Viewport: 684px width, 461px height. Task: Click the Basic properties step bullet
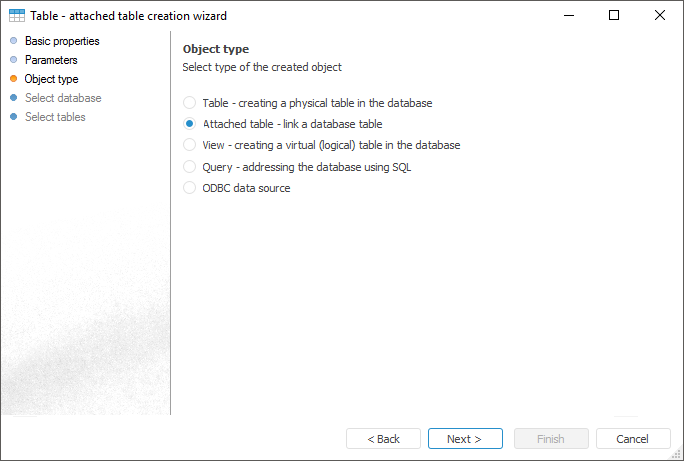(x=13, y=41)
